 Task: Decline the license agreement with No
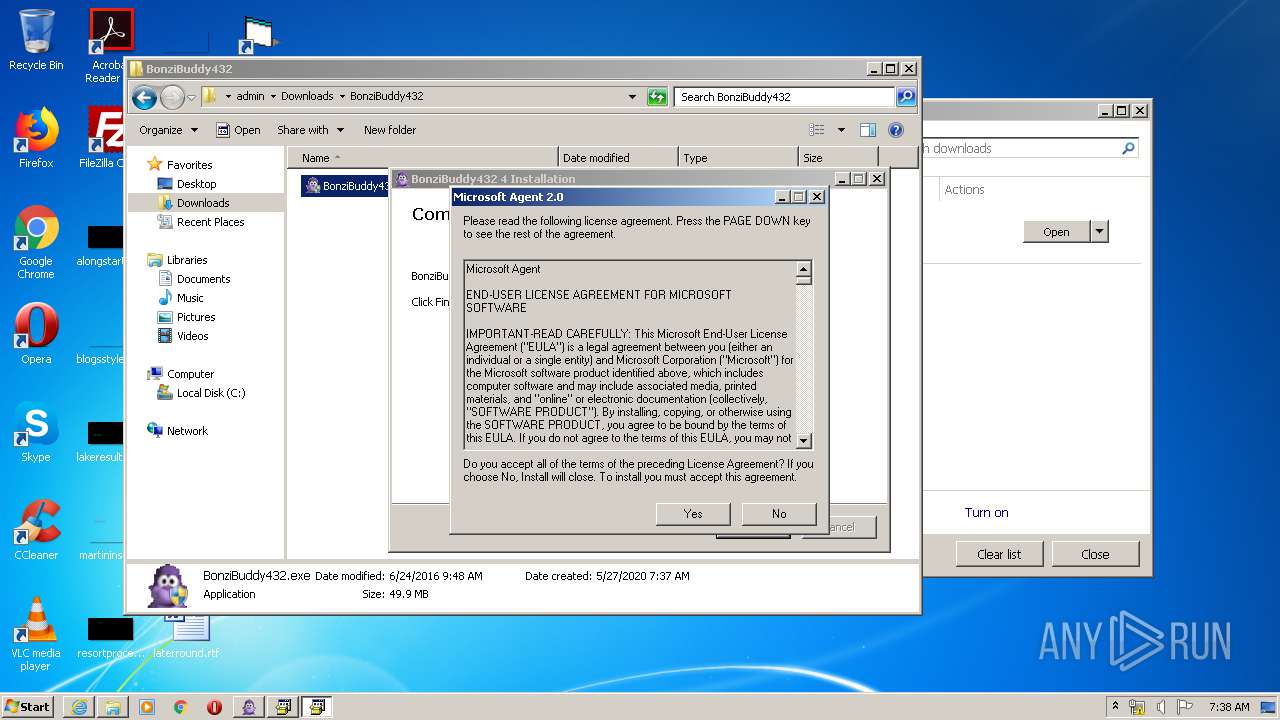779,513
